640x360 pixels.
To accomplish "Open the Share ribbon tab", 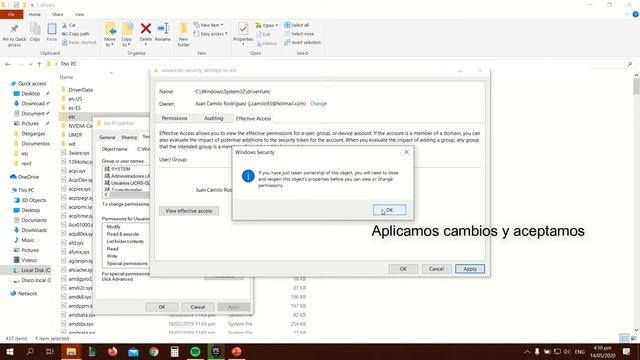I will pos(58,14).
